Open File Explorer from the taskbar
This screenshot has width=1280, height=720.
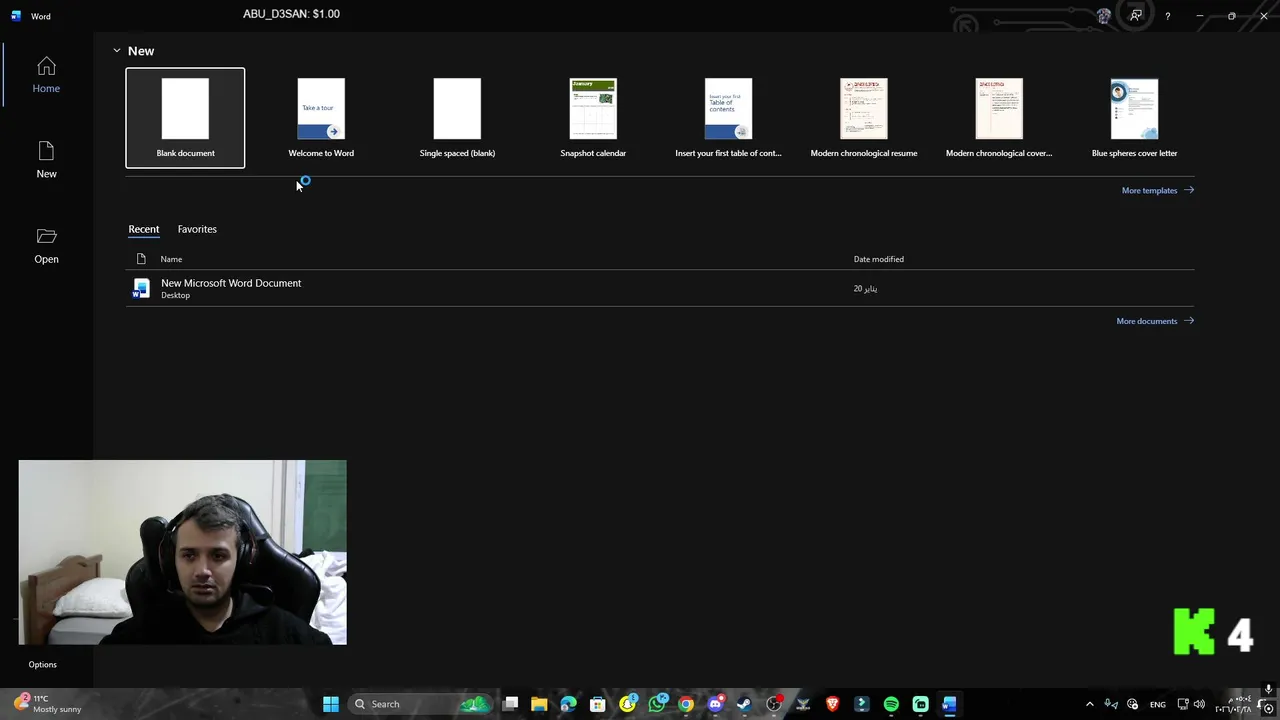tap(539, 704)
